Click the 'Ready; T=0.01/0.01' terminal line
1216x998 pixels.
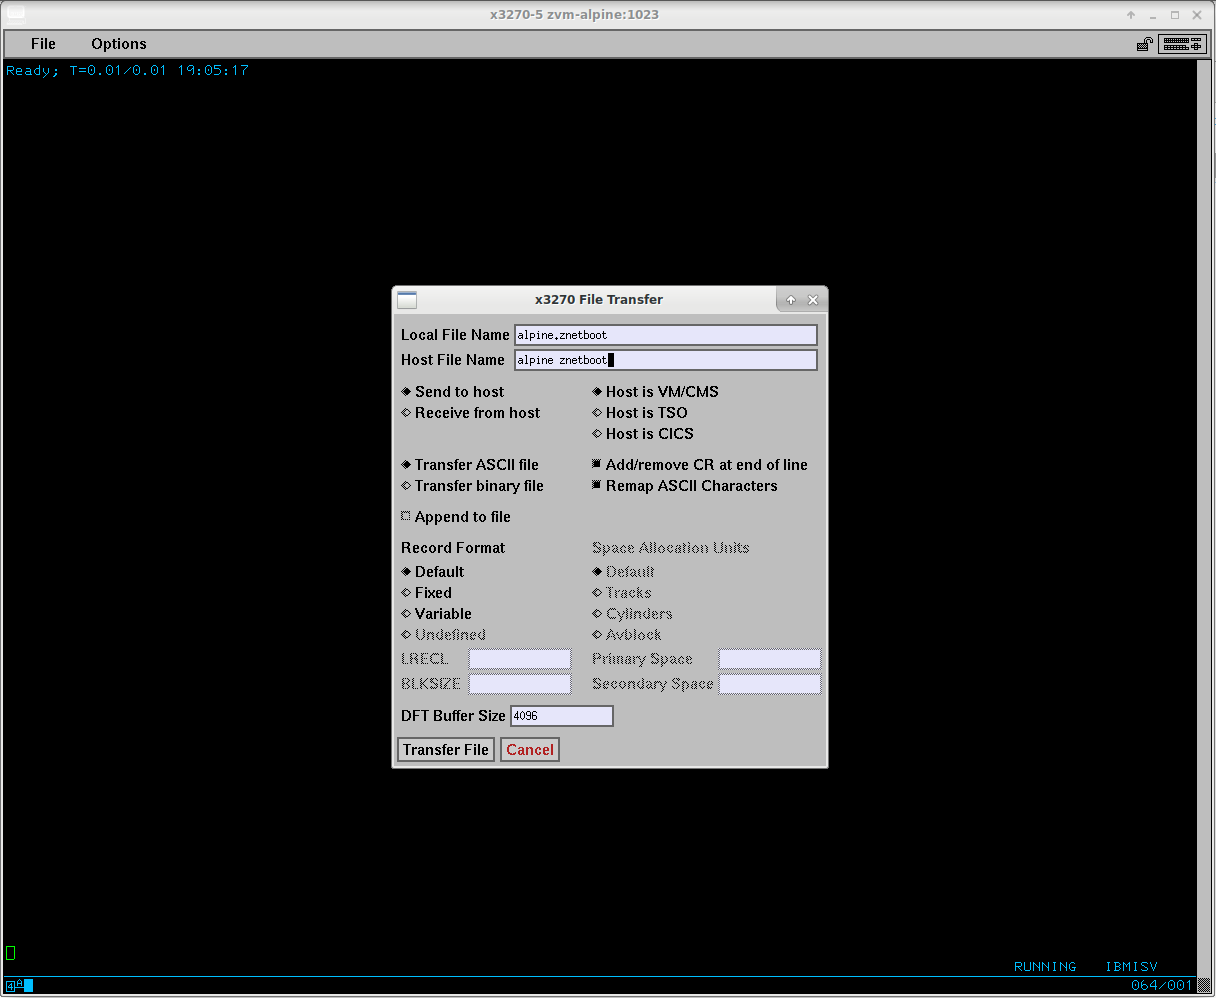[x=127, y=70]
